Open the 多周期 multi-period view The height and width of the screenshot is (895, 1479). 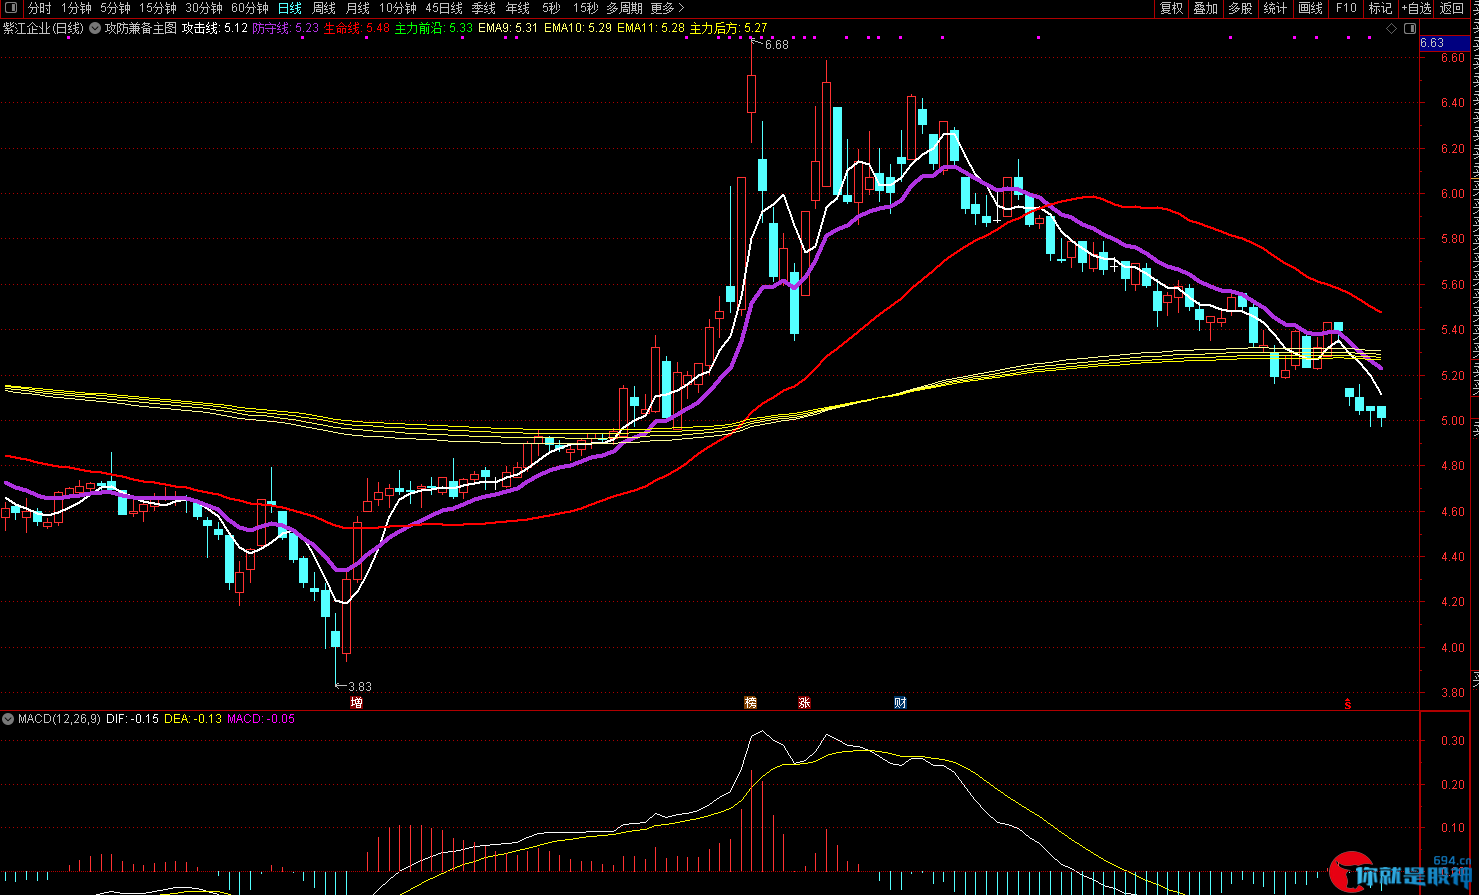click(x=624, y=8)
